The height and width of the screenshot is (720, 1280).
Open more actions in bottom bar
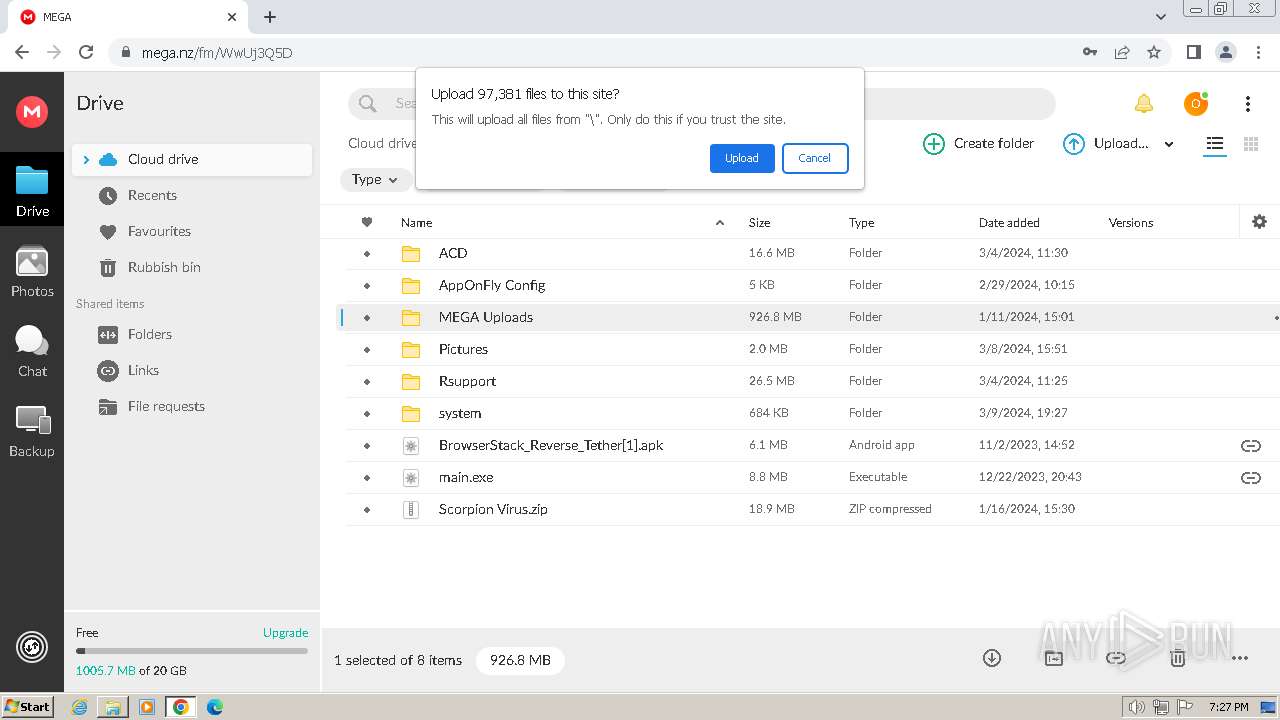point(1240,658)
